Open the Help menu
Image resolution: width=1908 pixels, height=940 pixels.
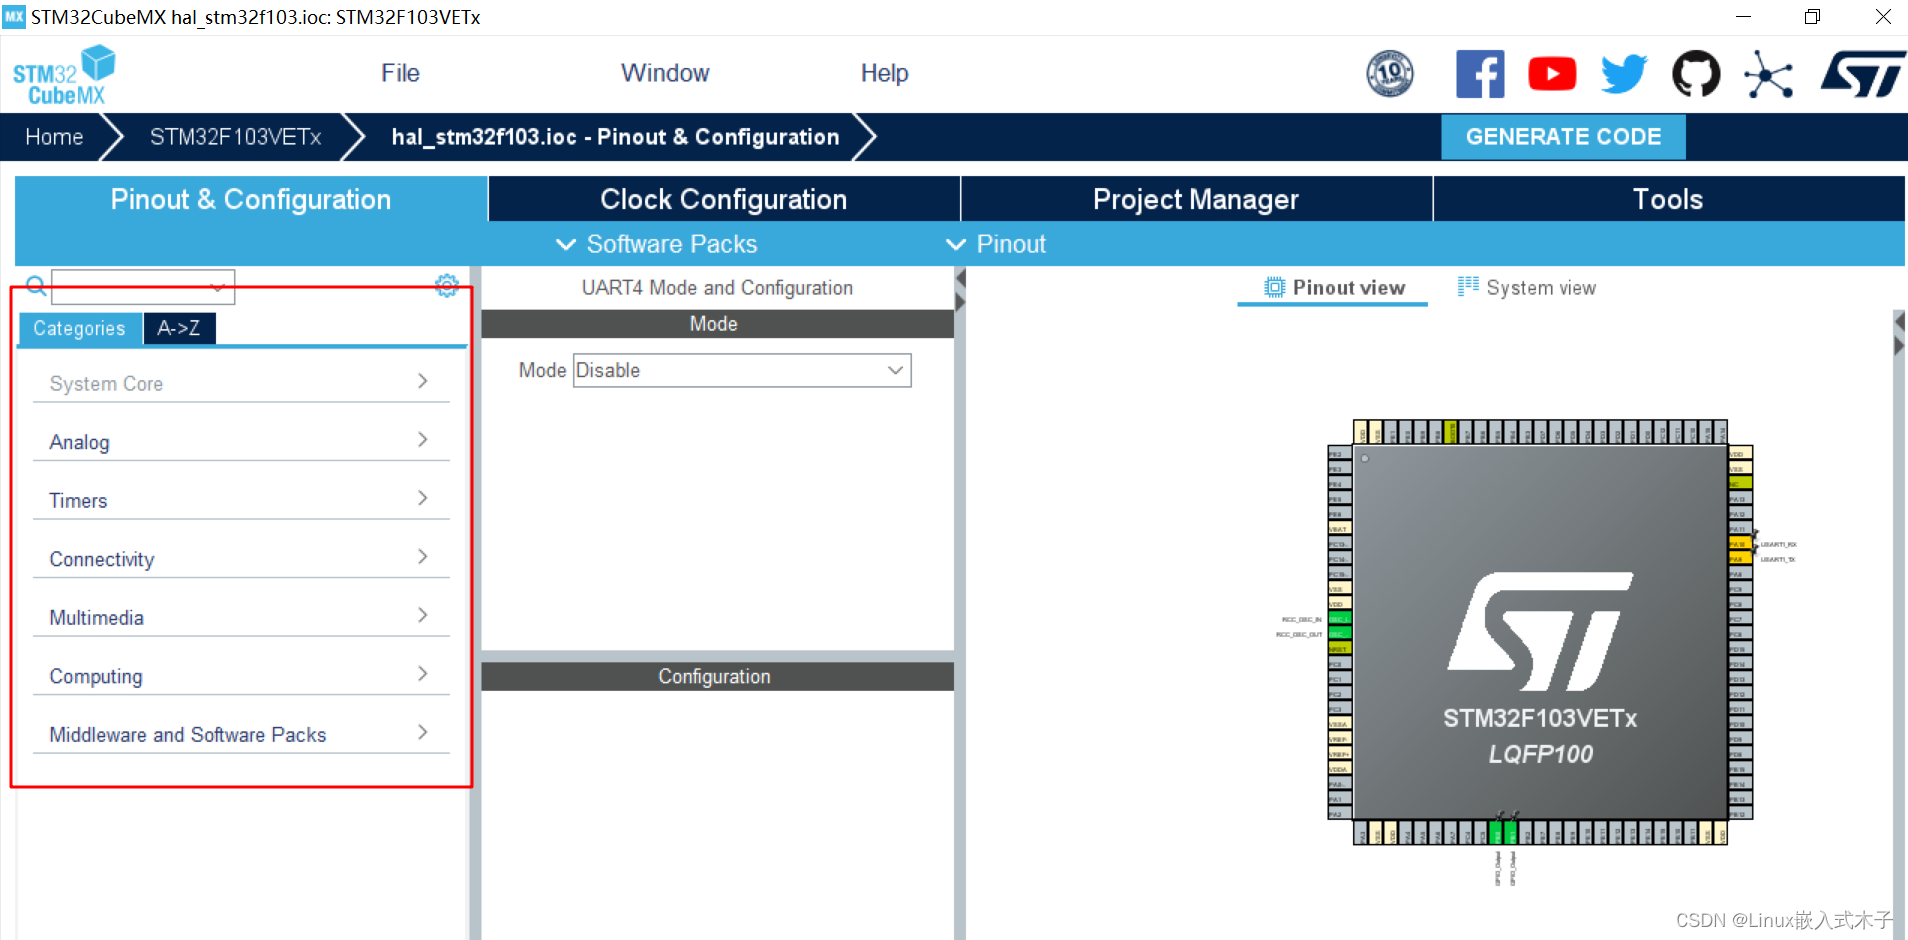tap(884, 73)
